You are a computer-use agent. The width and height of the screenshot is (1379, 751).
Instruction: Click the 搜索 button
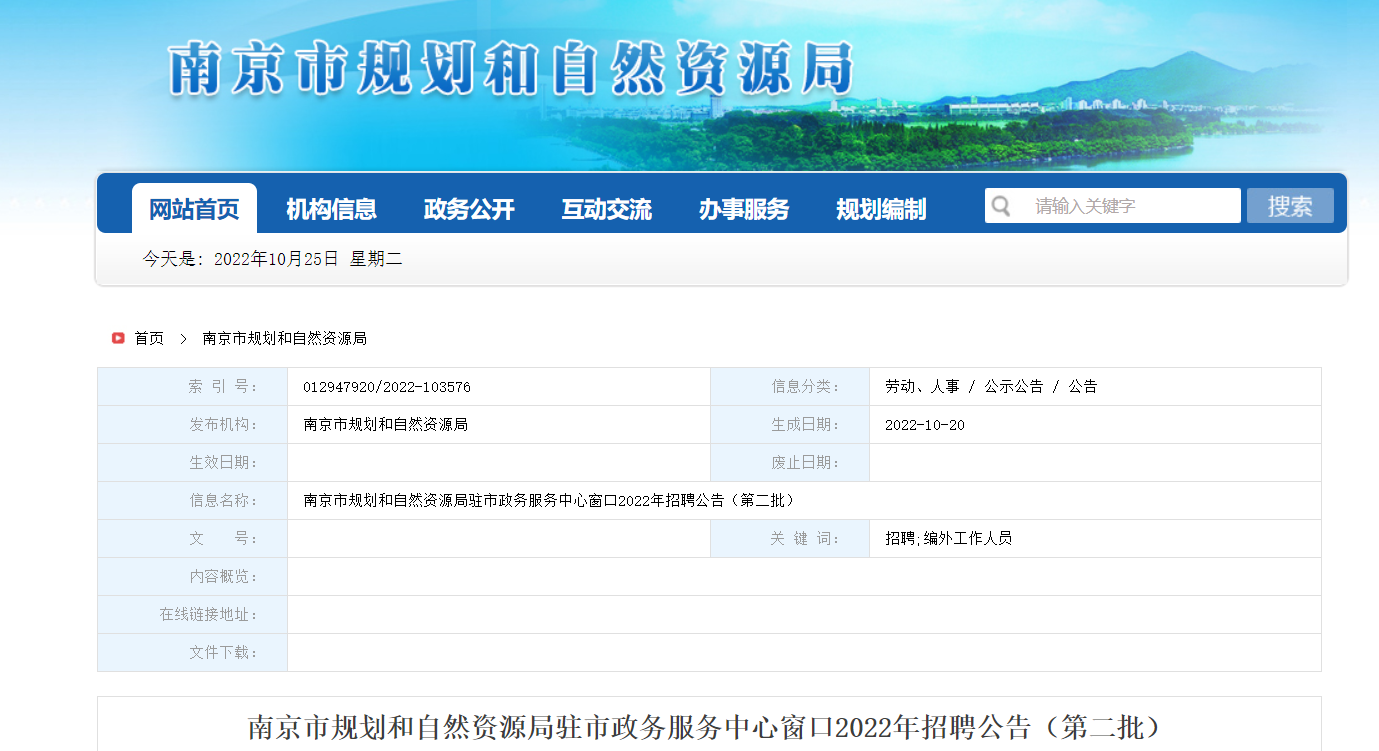click(x=1290, y=206)
